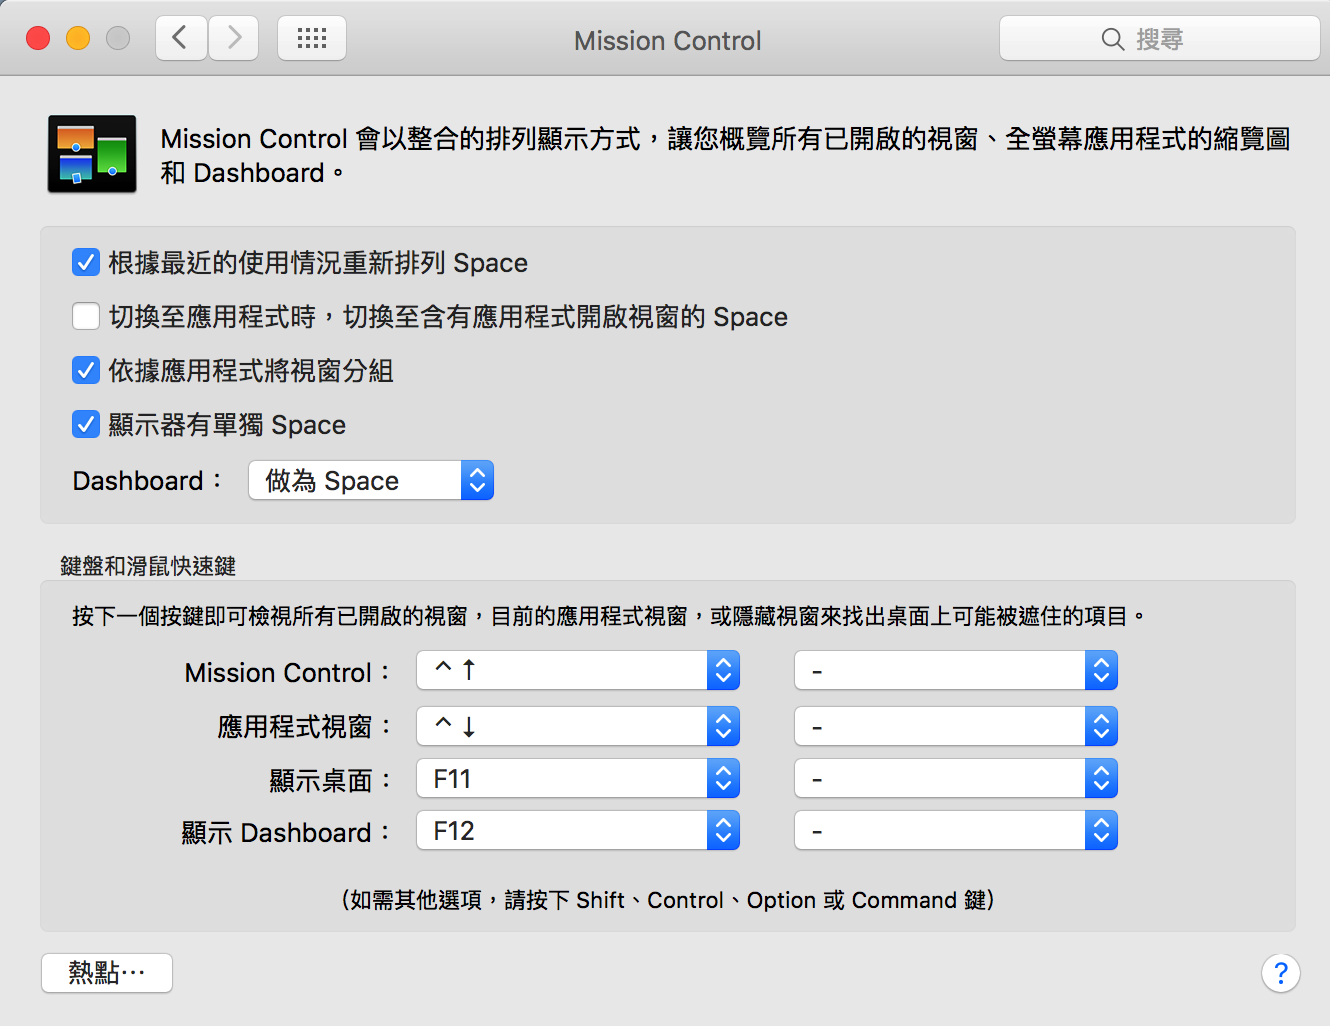Close the window with the red button
Image resolution: width=1330 pixels, height=1026 pixels.
coord(38,39)
